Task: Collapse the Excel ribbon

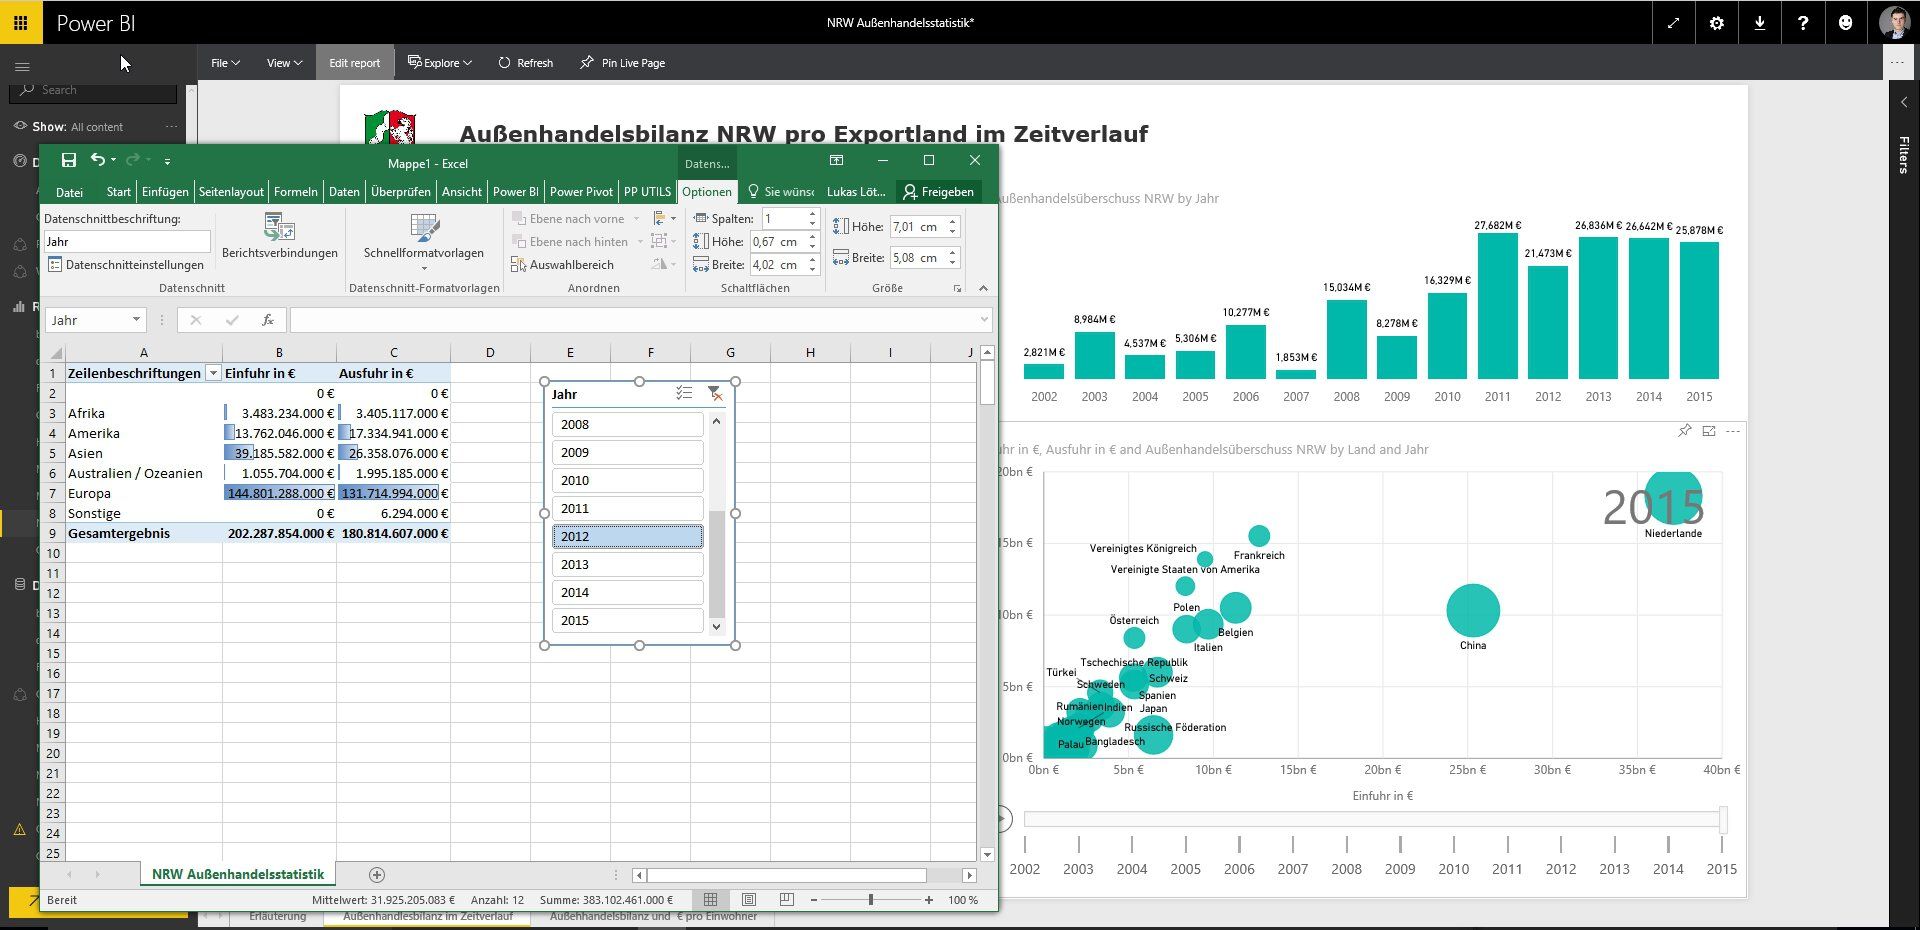Action: click(x=983, y=288)
